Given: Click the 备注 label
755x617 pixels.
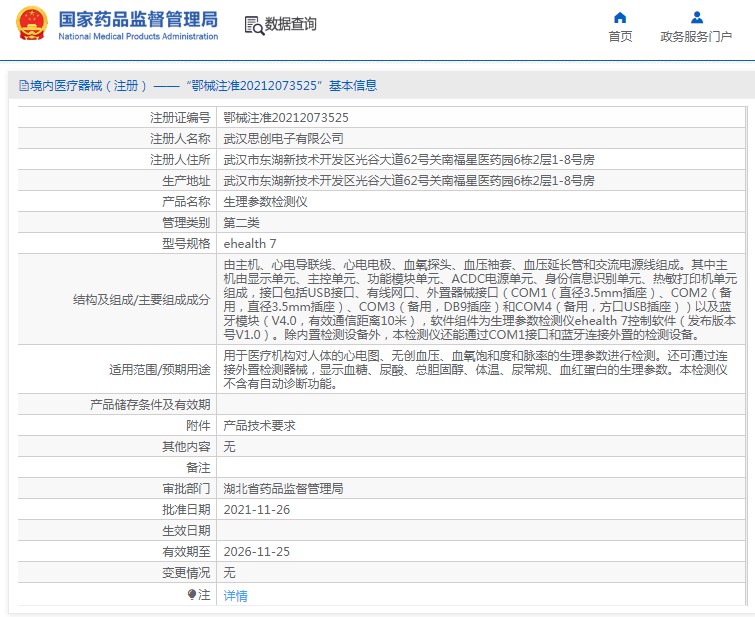Looking at the screenshot, I should coord(198,468).
